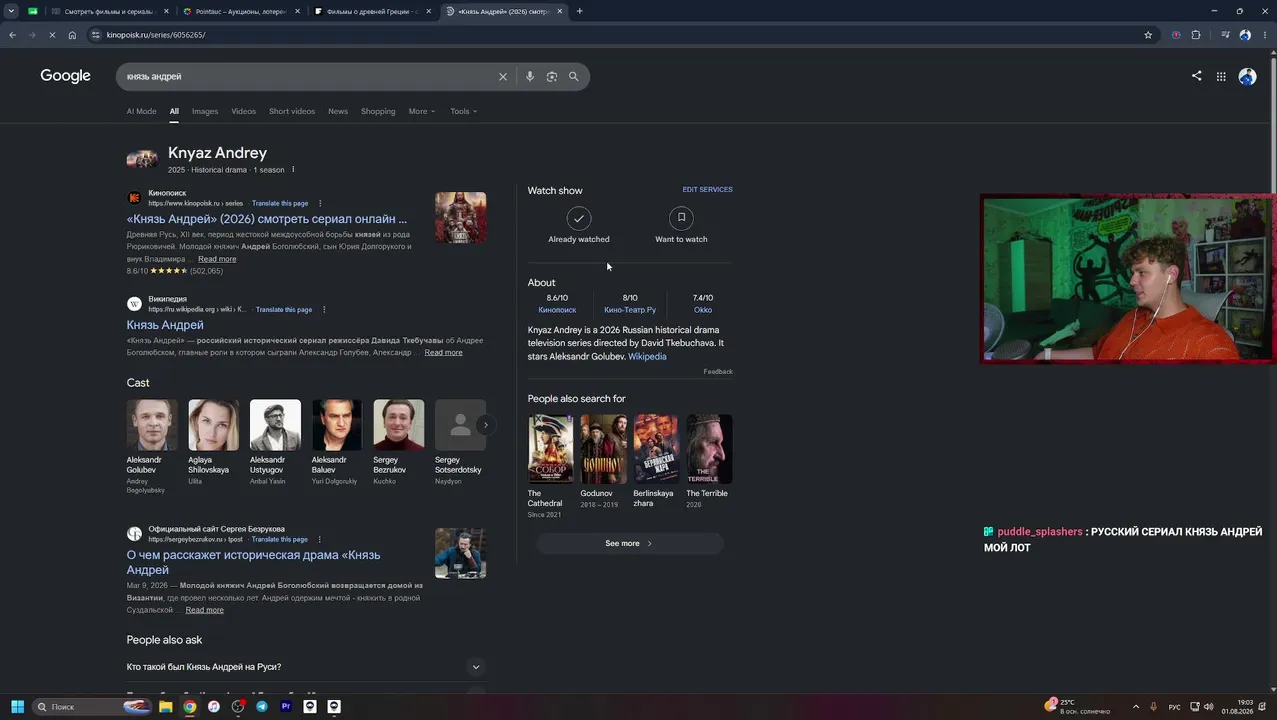Screen dimensions: 1277x720
Task: Open File Explorer from taskbar
Action: click(x=166, y=707)
